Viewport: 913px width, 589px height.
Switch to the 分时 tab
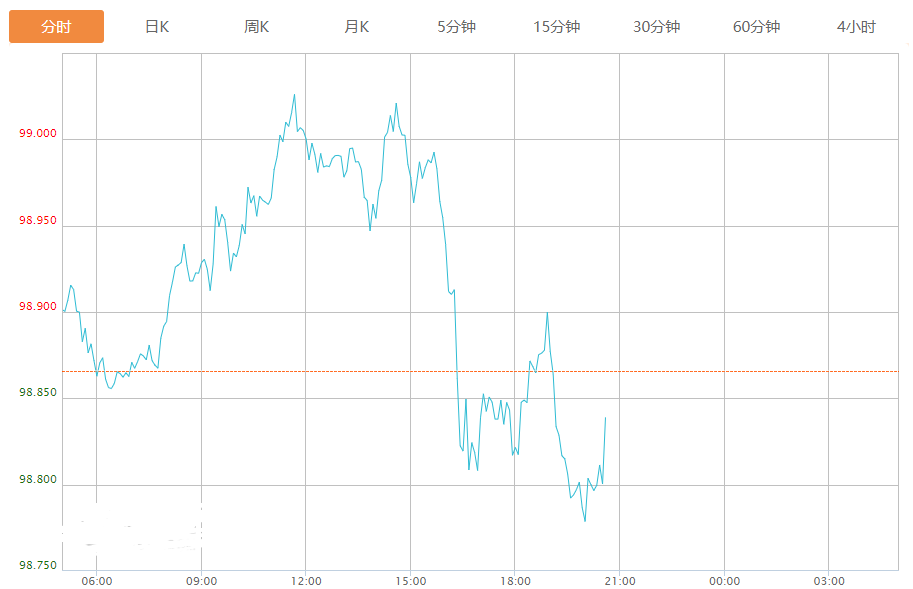(56, 27)
